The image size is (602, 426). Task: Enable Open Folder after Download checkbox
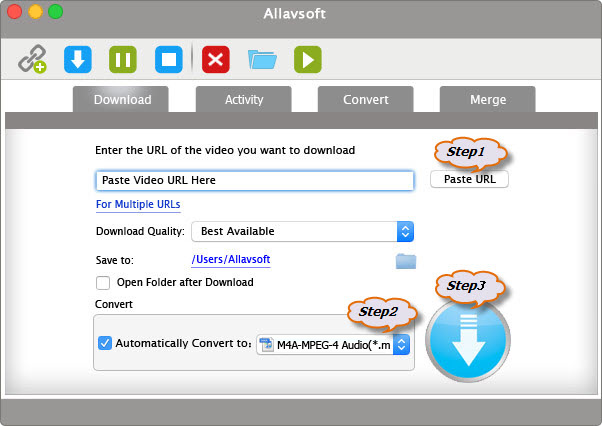[x=103, y=283]
